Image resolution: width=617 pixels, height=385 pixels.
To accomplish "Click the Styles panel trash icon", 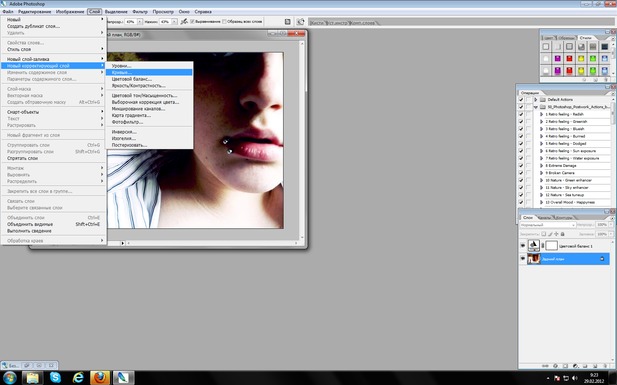I will (606, 80).
